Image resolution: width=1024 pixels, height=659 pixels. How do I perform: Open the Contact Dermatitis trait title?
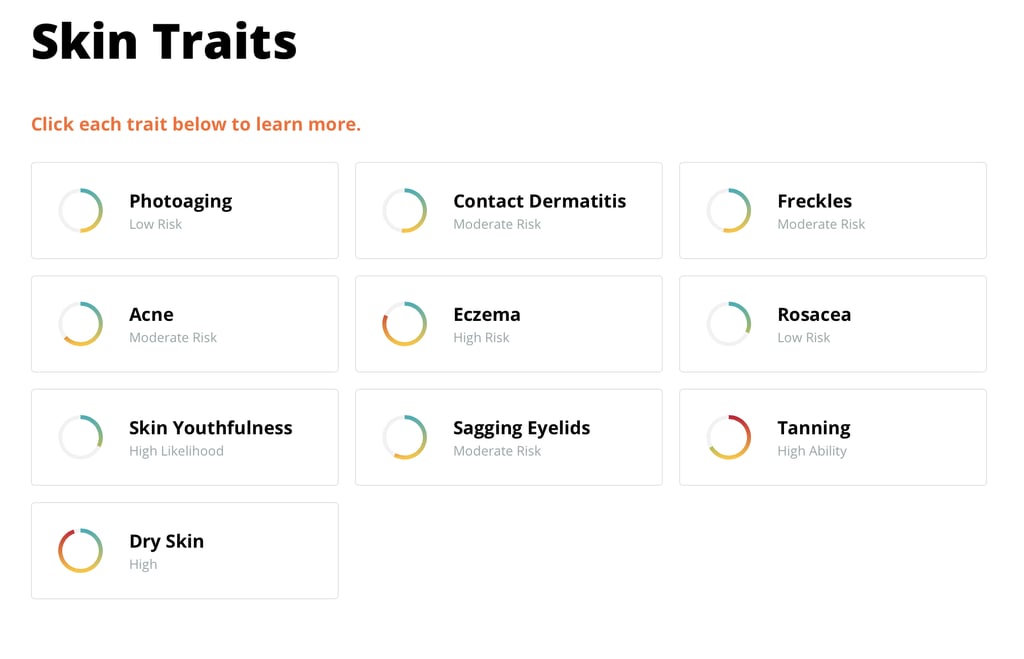[x=539, y=201]
